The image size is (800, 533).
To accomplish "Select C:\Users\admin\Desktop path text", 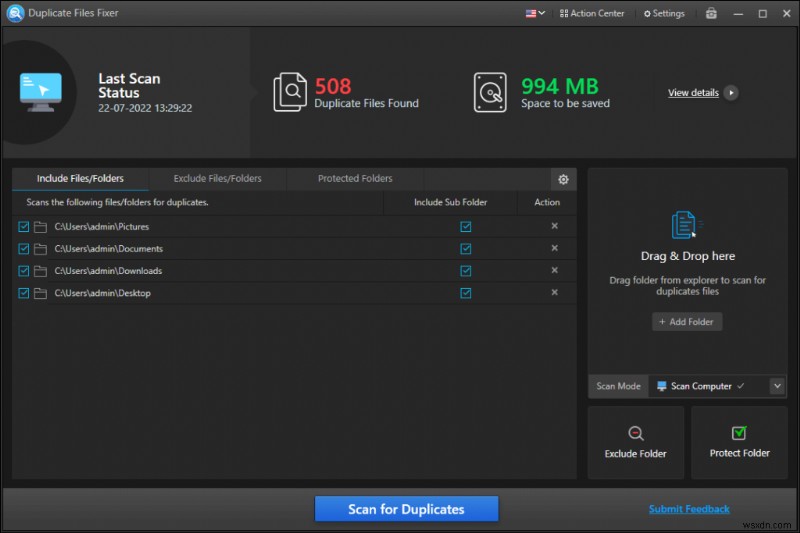I will pyautogui.click(x=103, y=293).
